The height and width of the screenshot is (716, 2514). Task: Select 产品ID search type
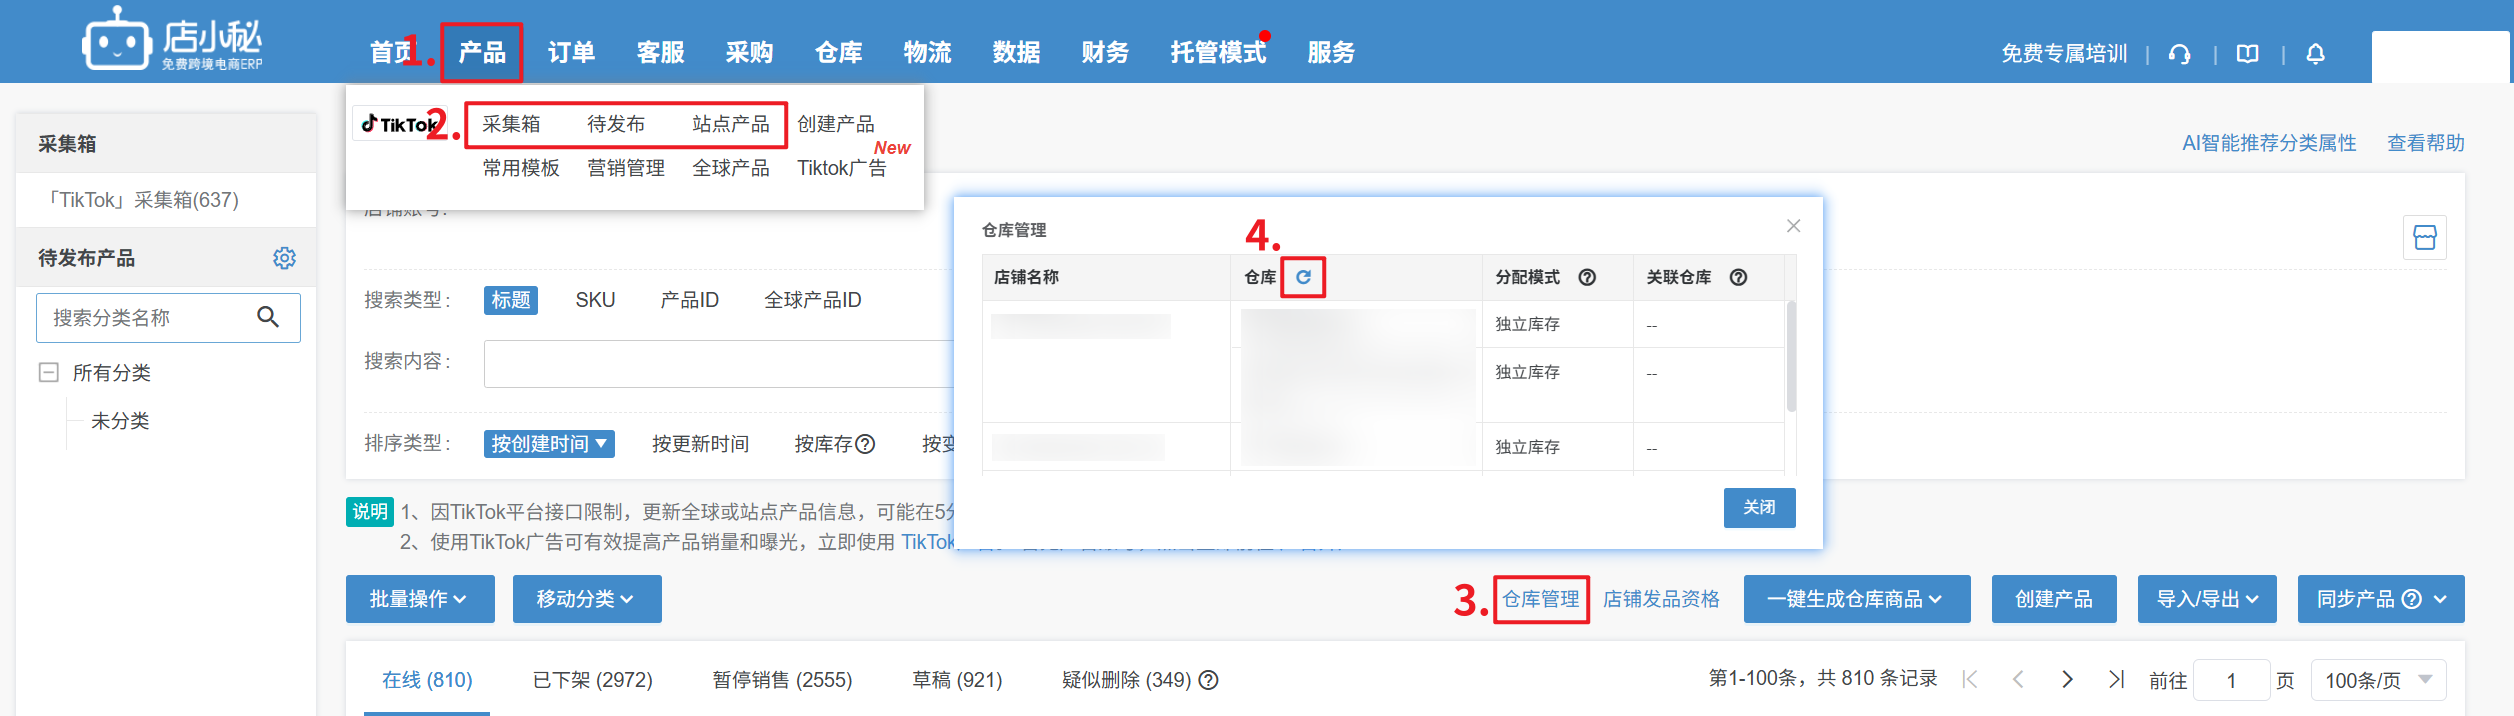689,300
